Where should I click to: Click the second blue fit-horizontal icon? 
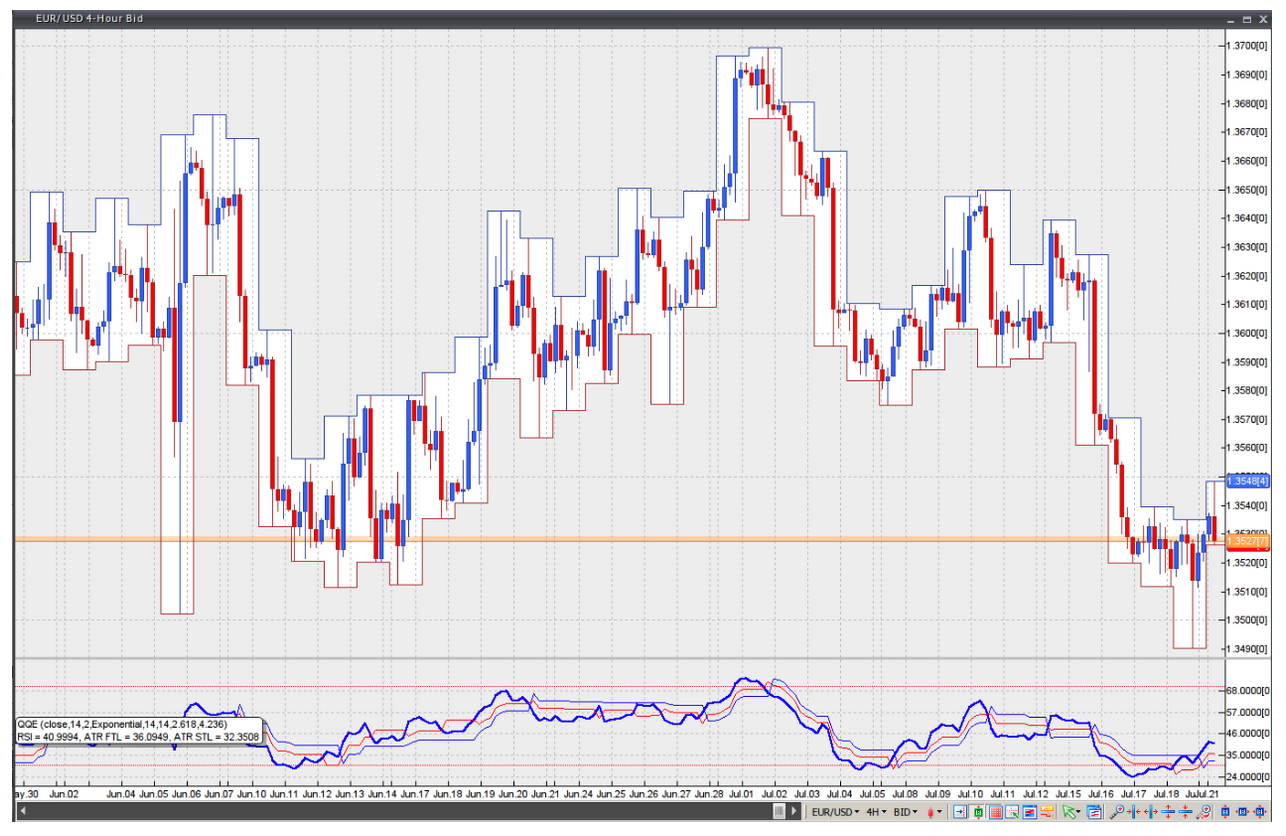[x=1241, y=811]
